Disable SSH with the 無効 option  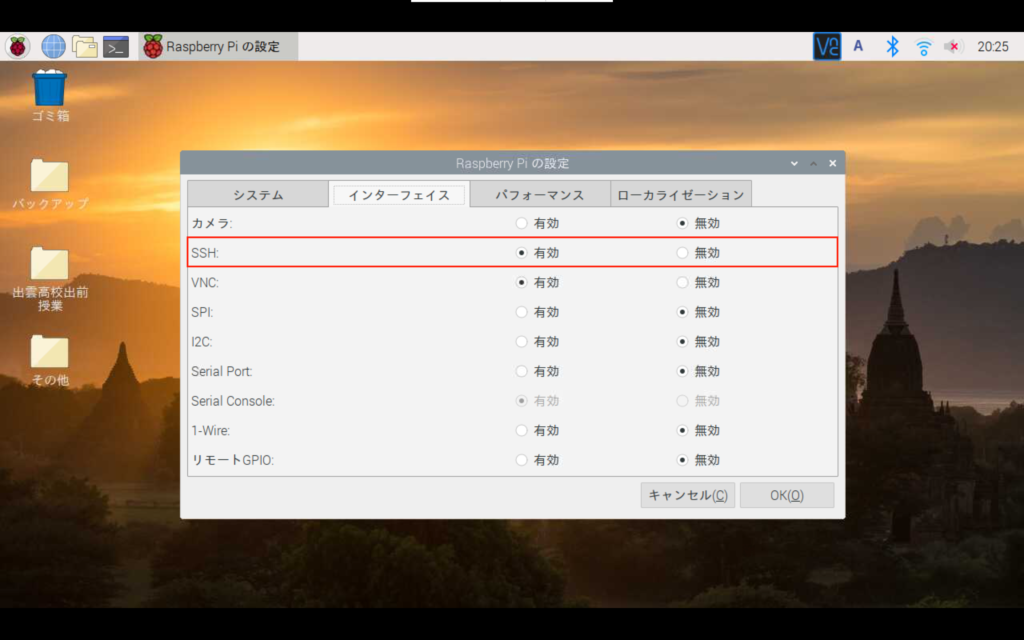pyautogui.click(x=683, y=253)
